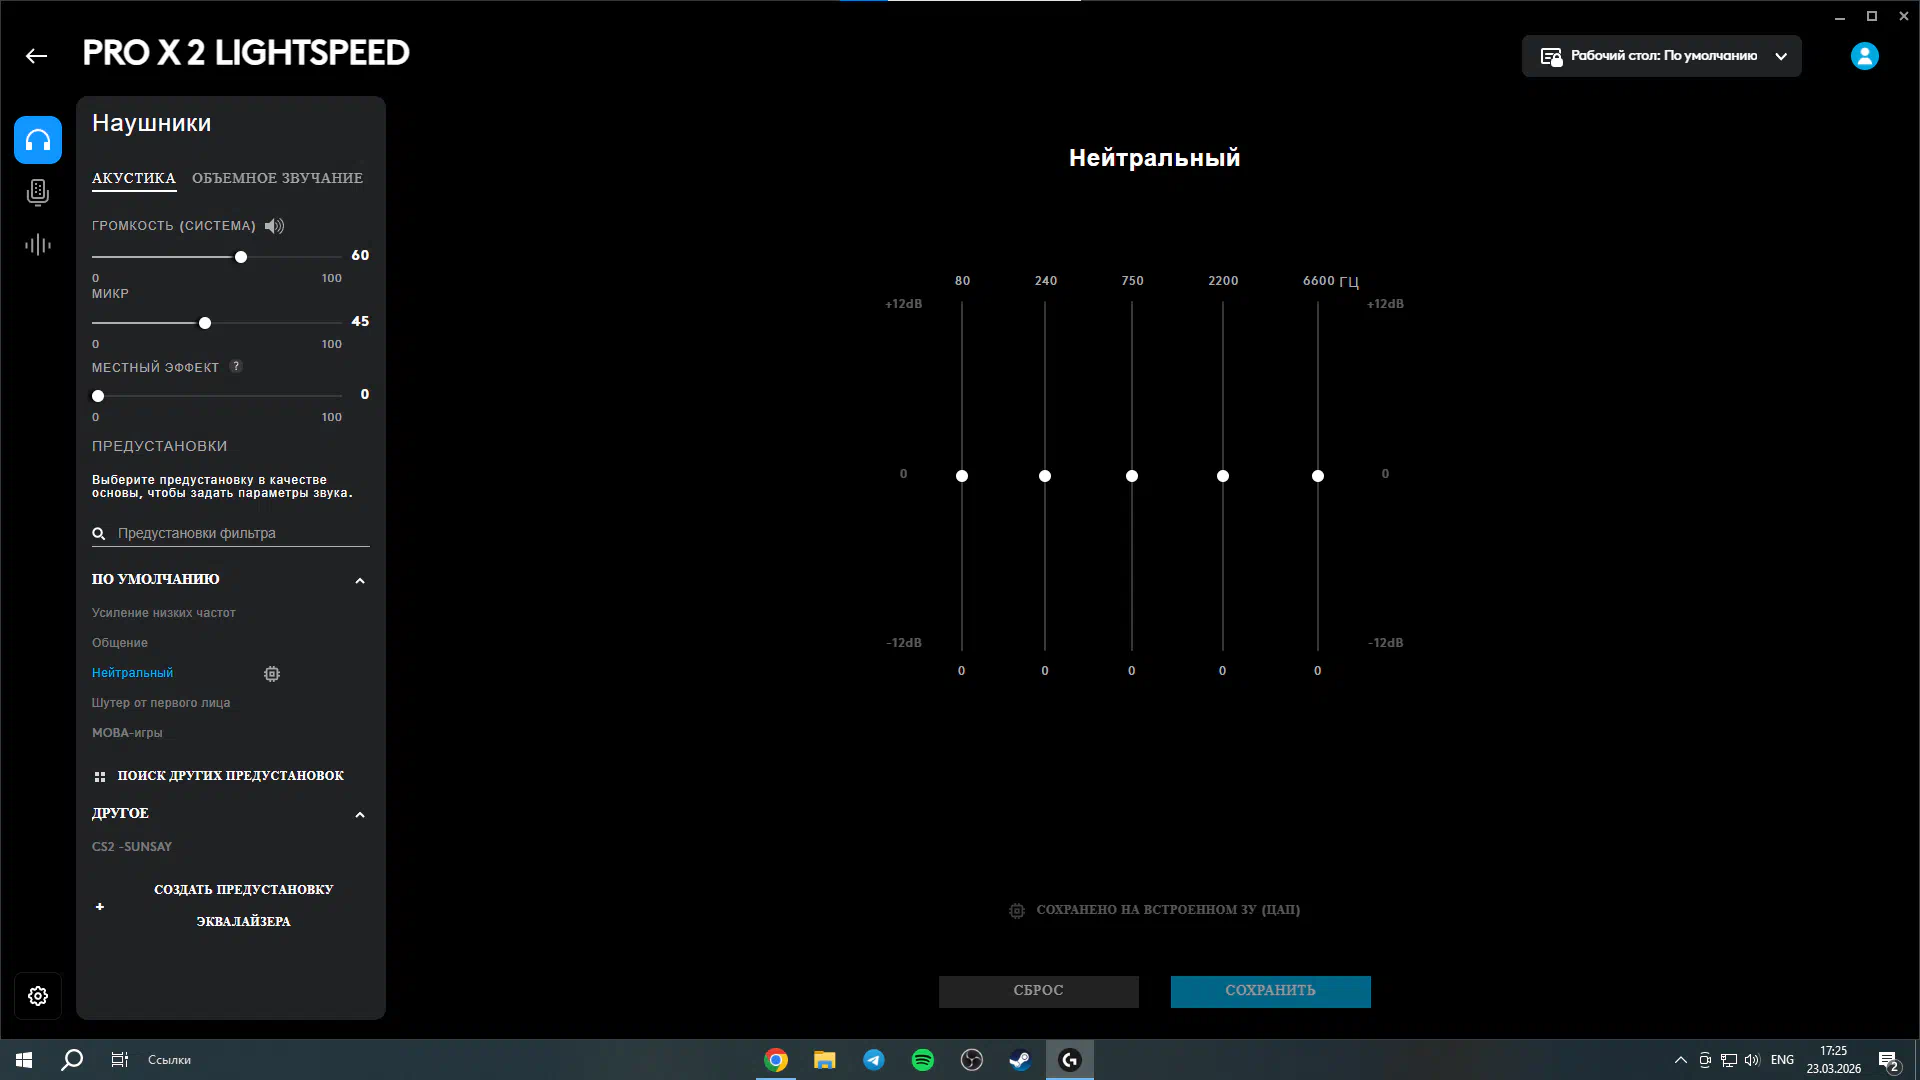This screenshot has width=1920, height=1080.
Task: Select the CS2 -SUNSAY preset
Action: point(132,847)
